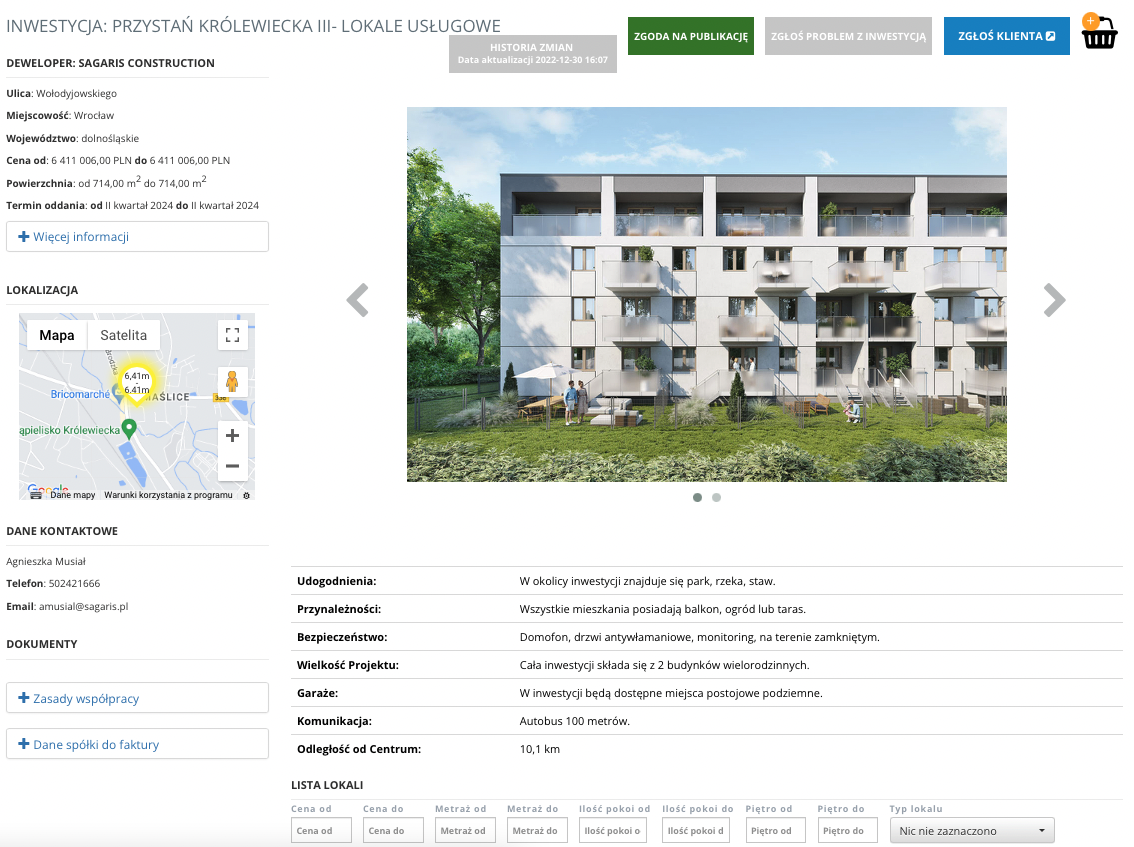Expand Zasady współpracy document
Image resolution: width=1134 pixels, height=847 pixels.
pyautogui.click(x=137, y=698)
